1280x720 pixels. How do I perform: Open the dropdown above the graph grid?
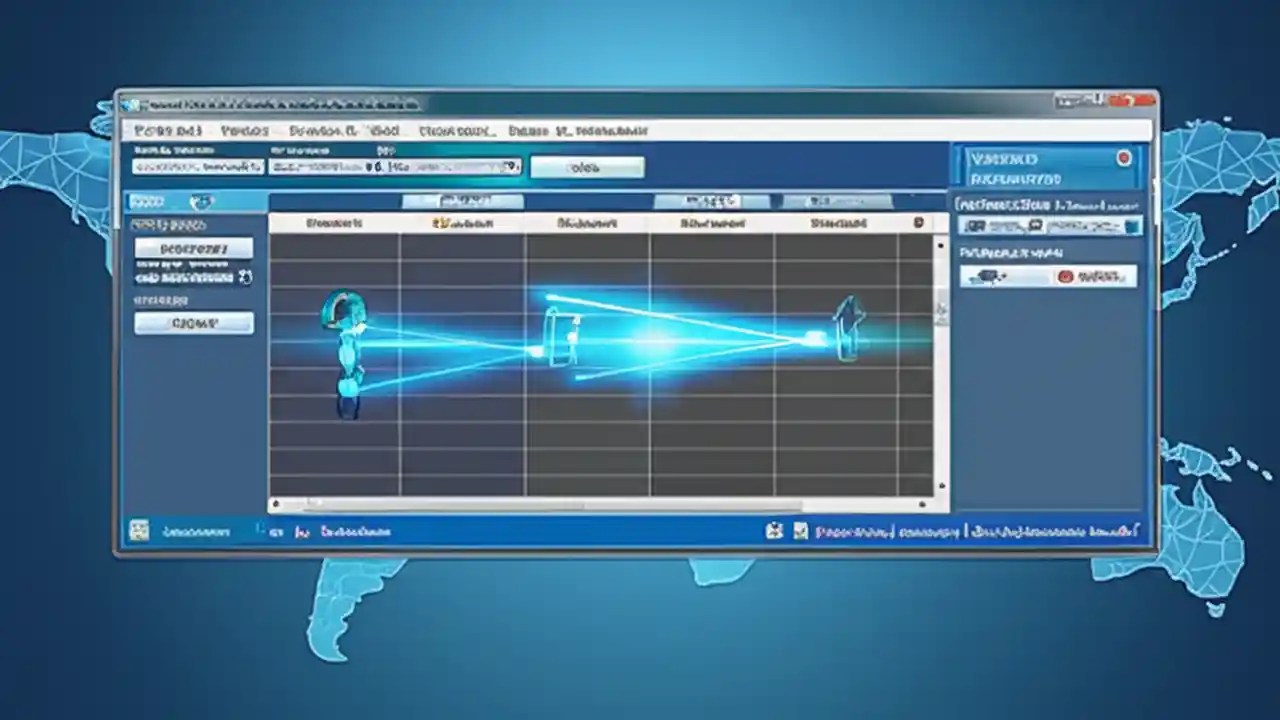(461, 200)
